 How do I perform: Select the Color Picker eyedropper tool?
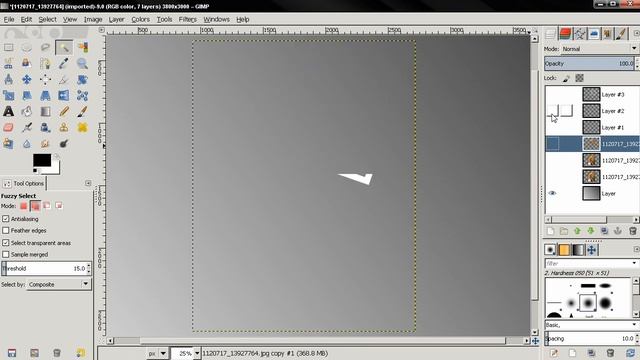pos(64,64)
